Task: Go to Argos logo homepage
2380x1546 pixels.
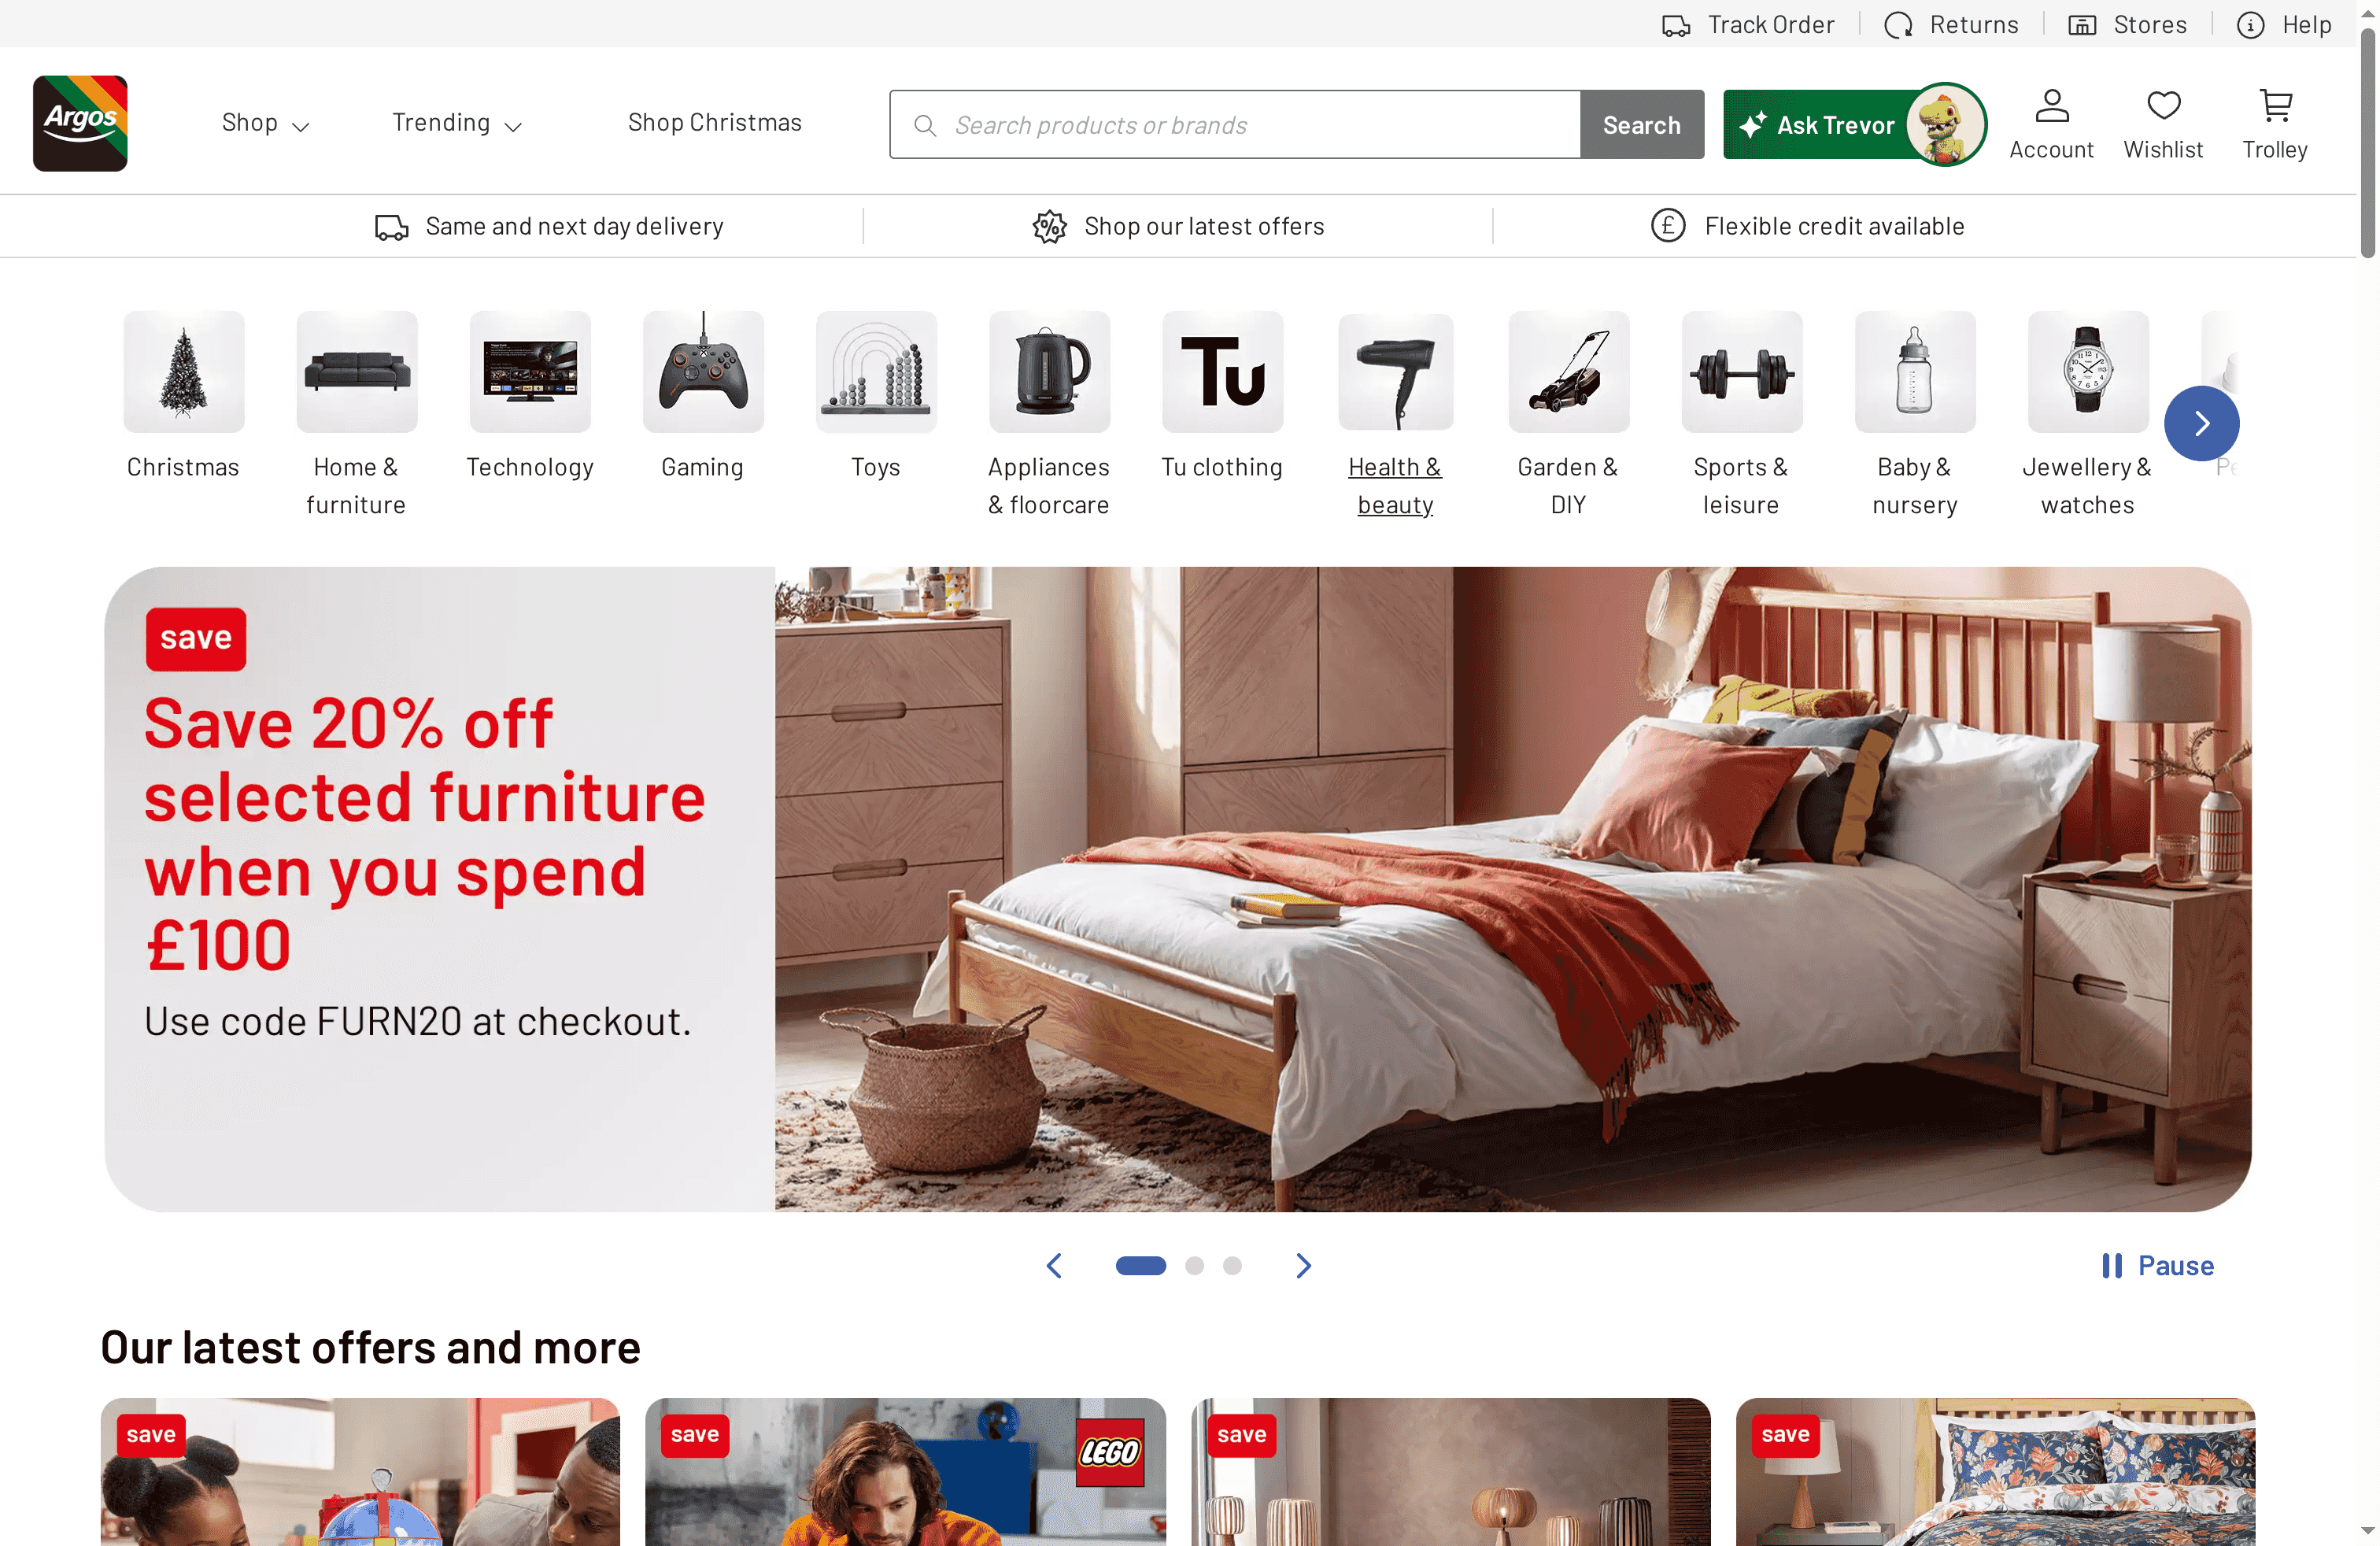Action: pyautogui.click(x=80, y=123)
